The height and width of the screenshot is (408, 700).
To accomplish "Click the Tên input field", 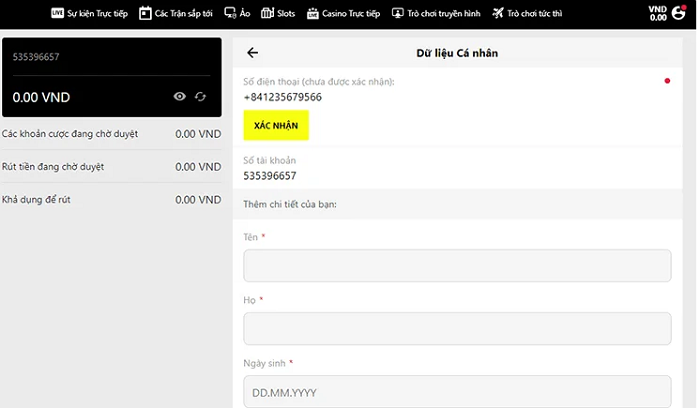I will (457, 266).
